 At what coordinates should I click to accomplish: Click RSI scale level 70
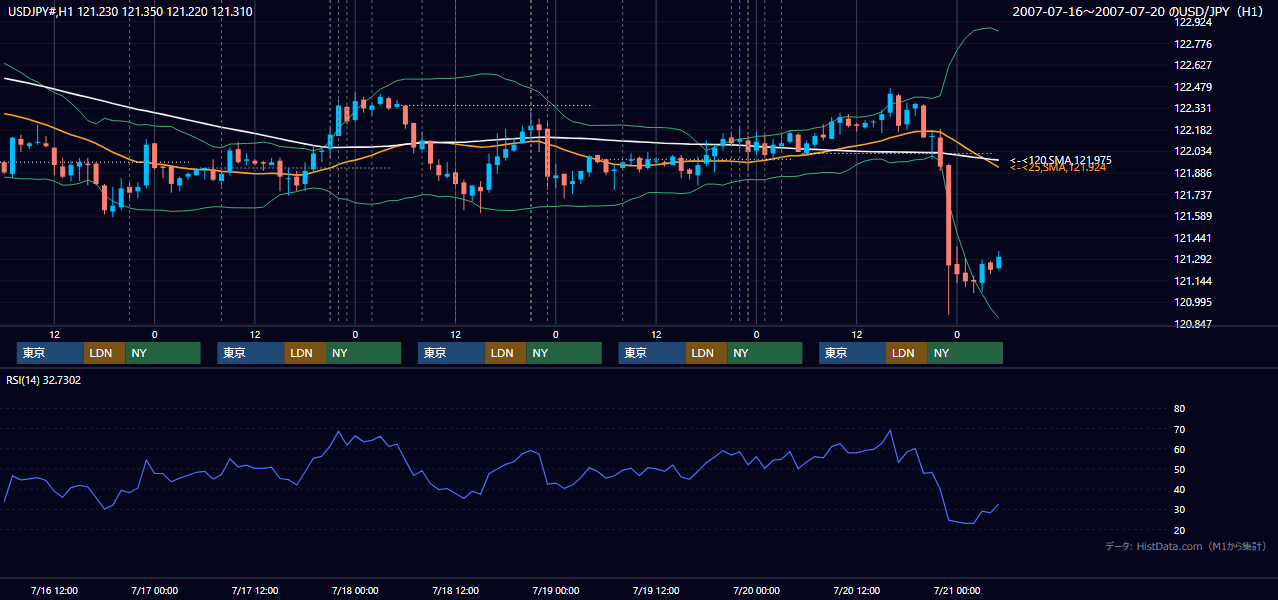coord(1179,429)
